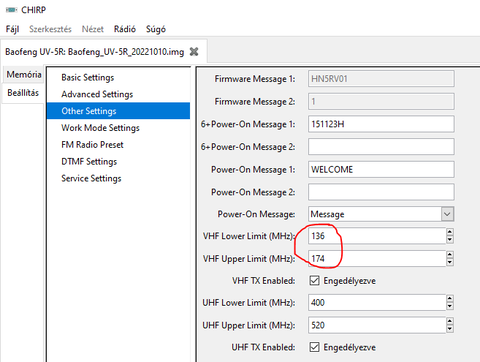Open the Rádió menu

coord(125,29)
